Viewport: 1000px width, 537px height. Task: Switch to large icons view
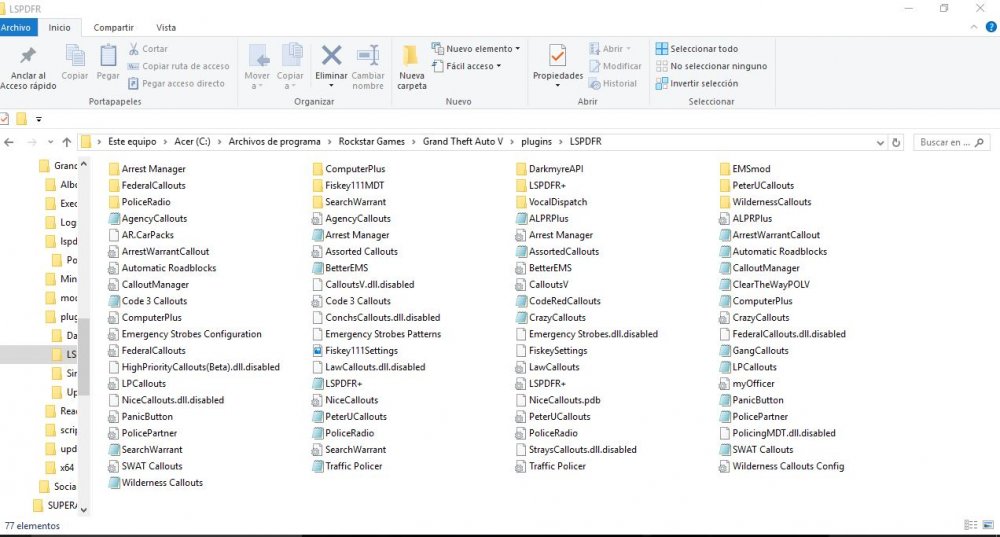[x=988, y=525]
